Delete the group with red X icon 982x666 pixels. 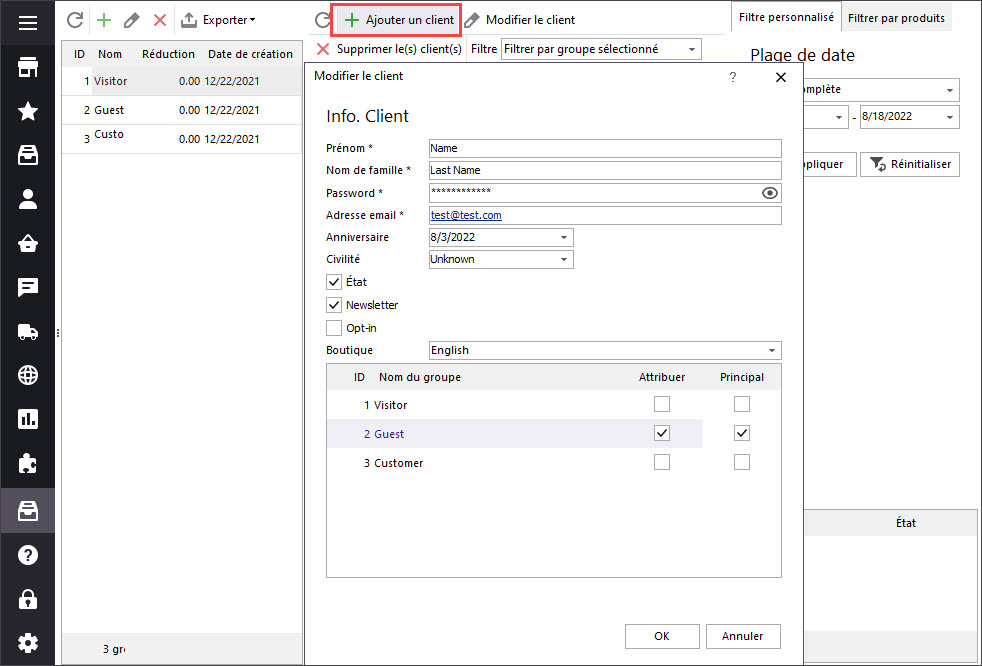160,20
